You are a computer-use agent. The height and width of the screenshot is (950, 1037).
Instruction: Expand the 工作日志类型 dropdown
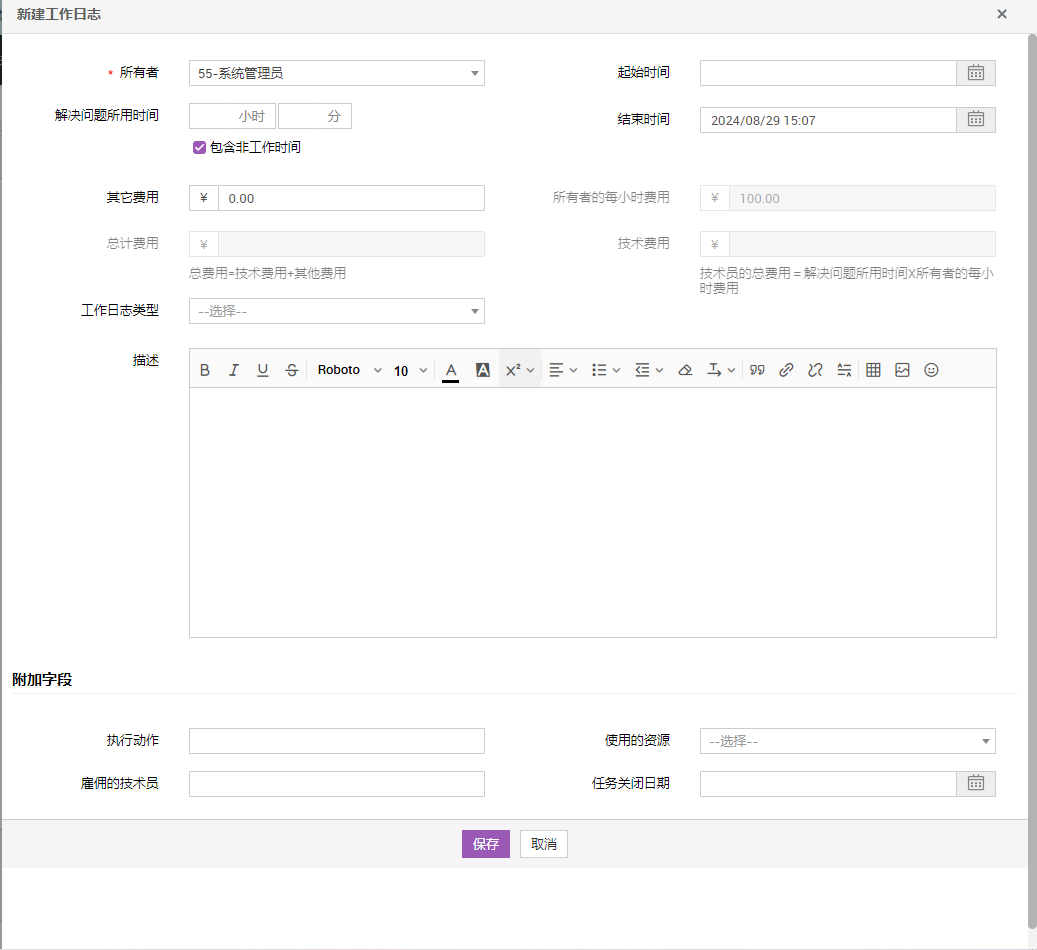pos(336,311)
